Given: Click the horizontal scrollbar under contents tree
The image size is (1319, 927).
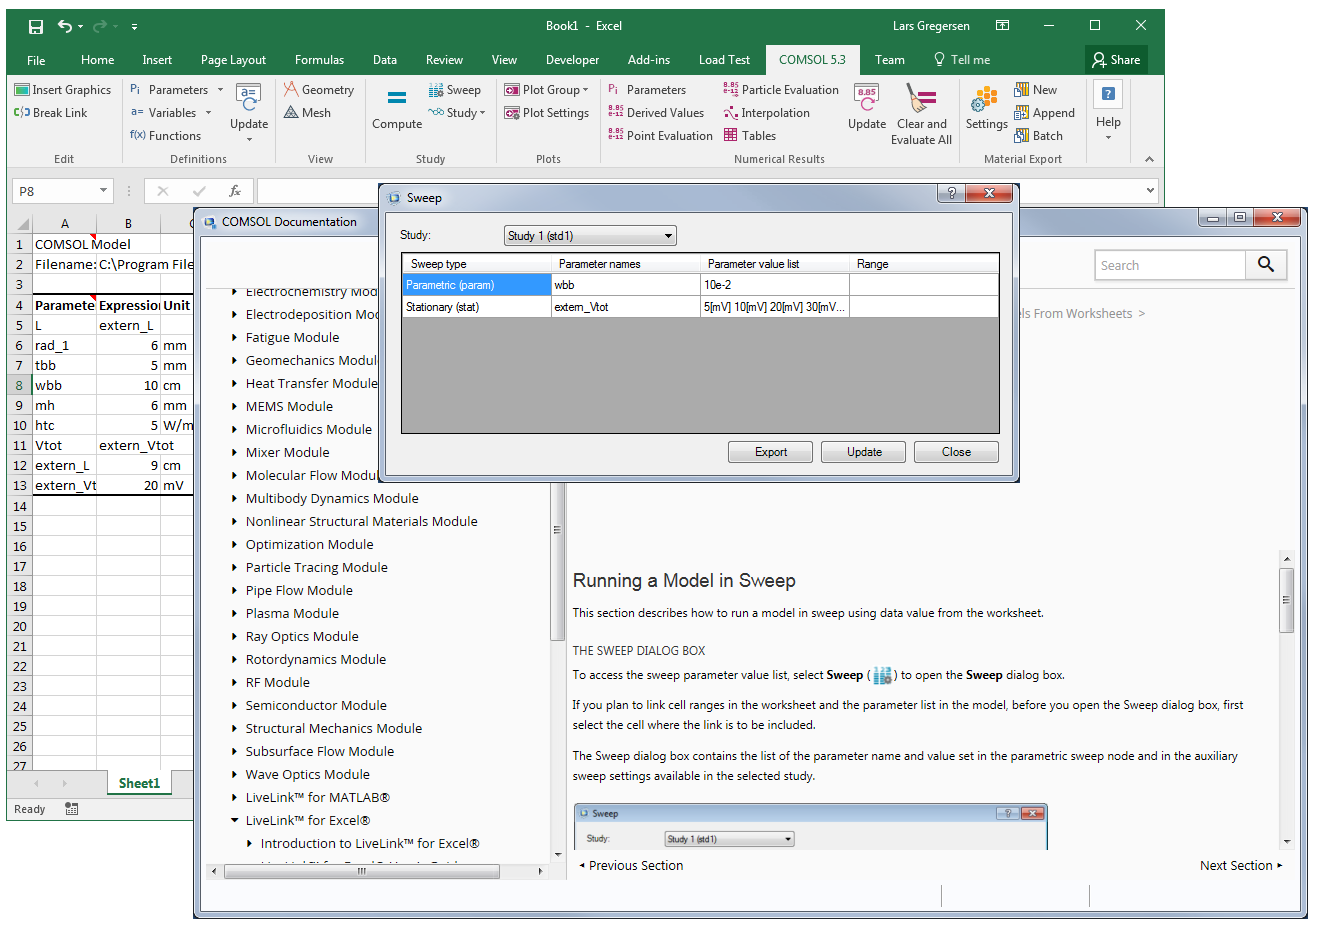Looking at the screenshot, I should [x=362, y=871].
